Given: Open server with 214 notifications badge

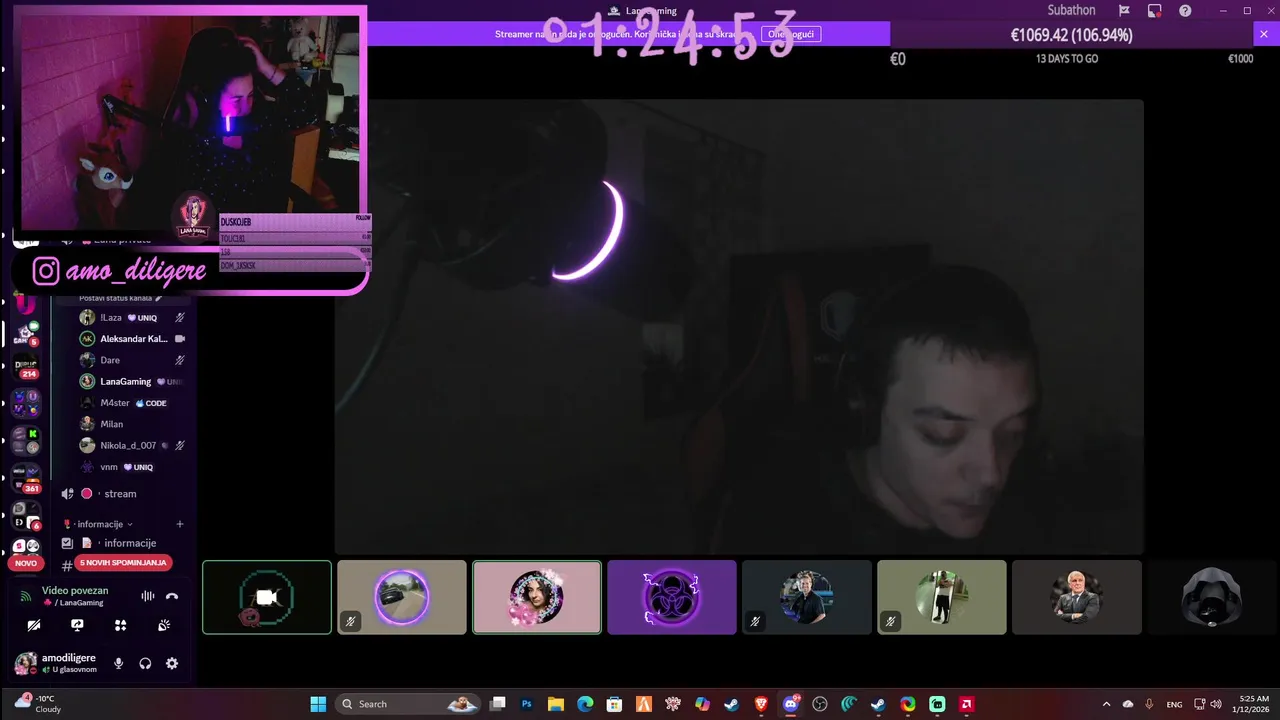Looking at the screenshot, I should click(26, 368).
